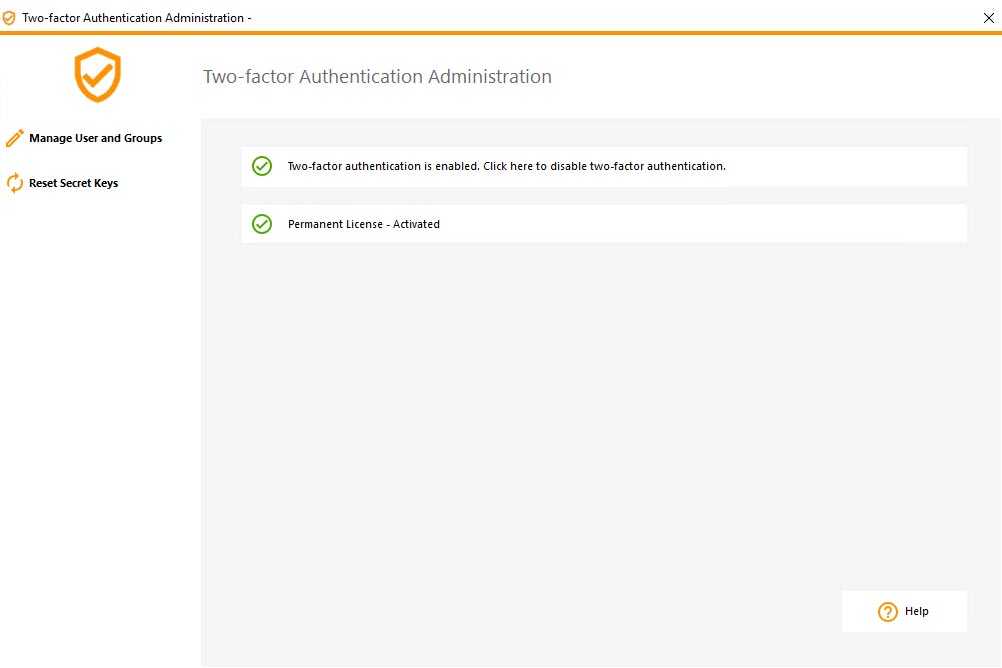This screenshot has width=1002, height=668.
Task: Click blank gray area below license row
Action: click(600, 400)
